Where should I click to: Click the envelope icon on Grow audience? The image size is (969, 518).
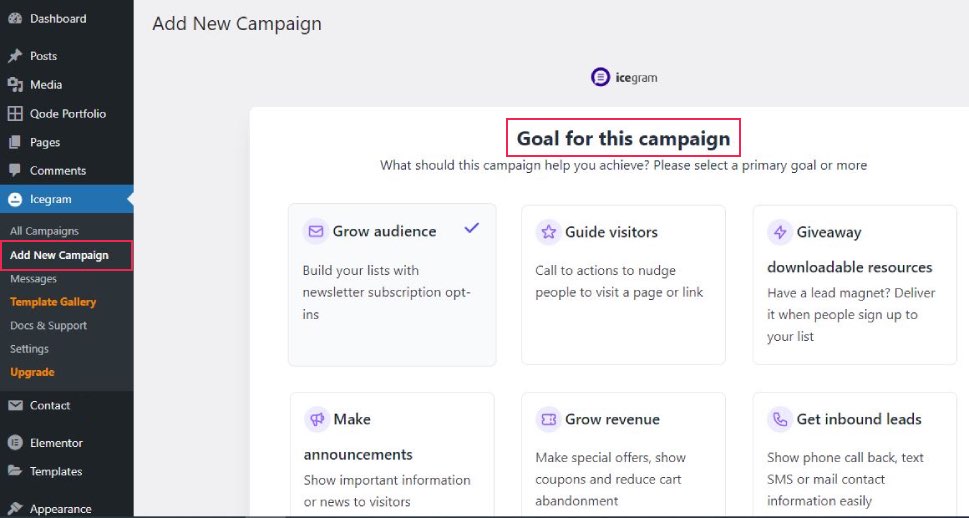point(316,231)
